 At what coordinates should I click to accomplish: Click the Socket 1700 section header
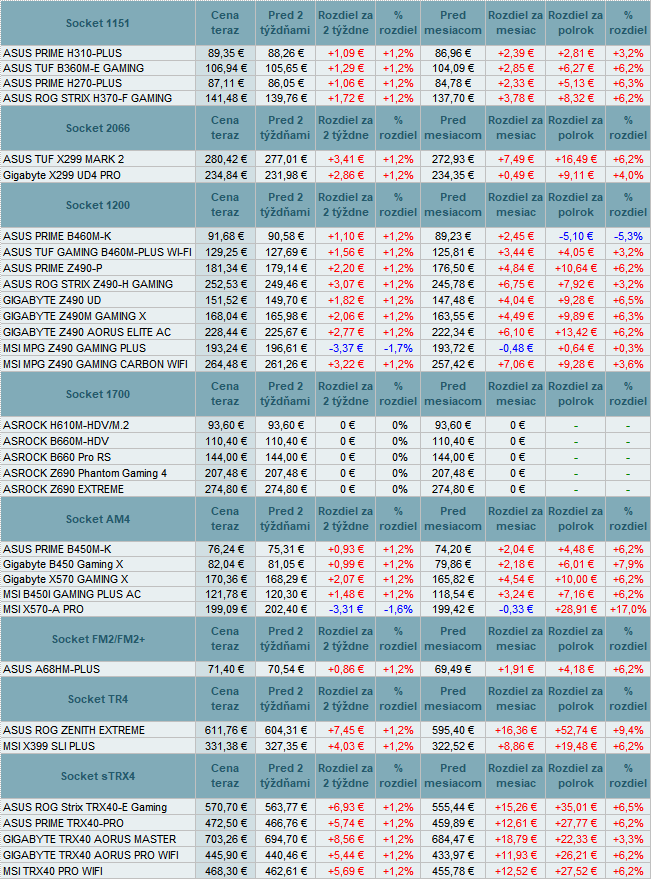click(x=97, y=394)
